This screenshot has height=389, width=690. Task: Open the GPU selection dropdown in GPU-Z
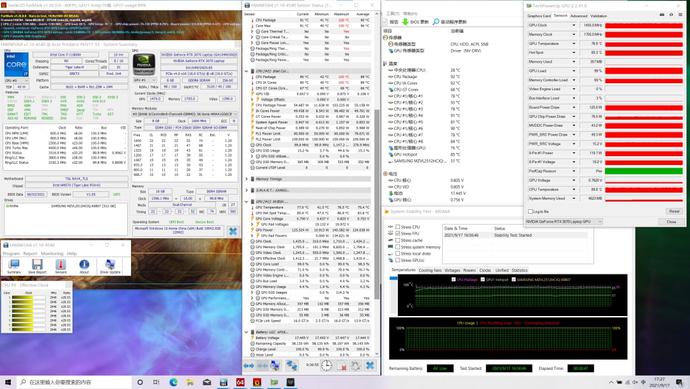pos(565,221)
